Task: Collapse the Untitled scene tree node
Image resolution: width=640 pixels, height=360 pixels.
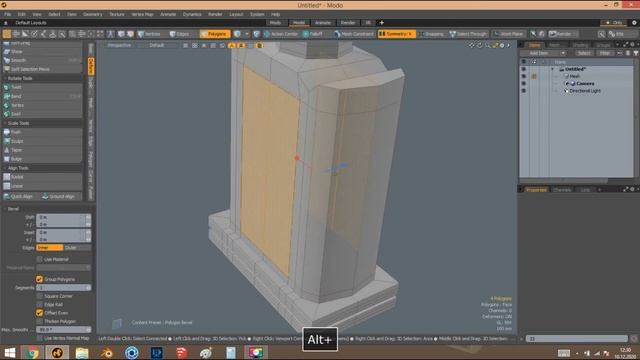Action: coord(553,69)
